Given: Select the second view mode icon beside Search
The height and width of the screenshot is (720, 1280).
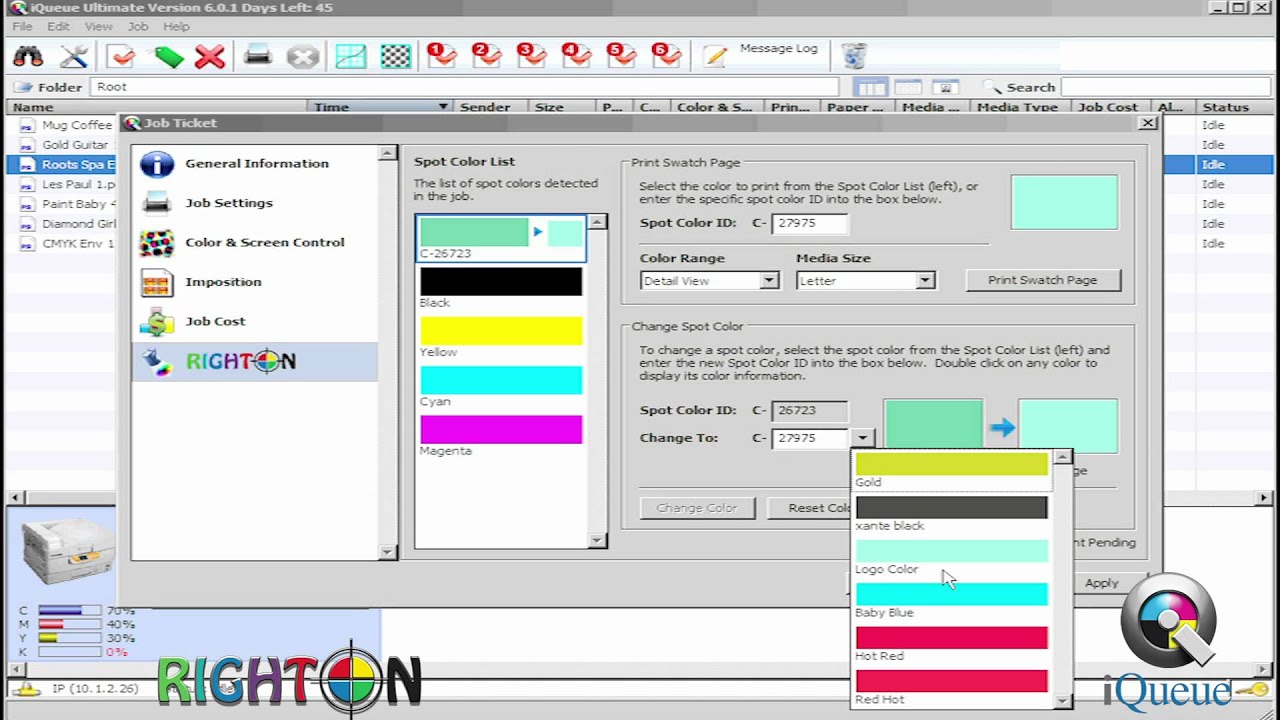Looking at the screenshot, I should pos(908,87).
